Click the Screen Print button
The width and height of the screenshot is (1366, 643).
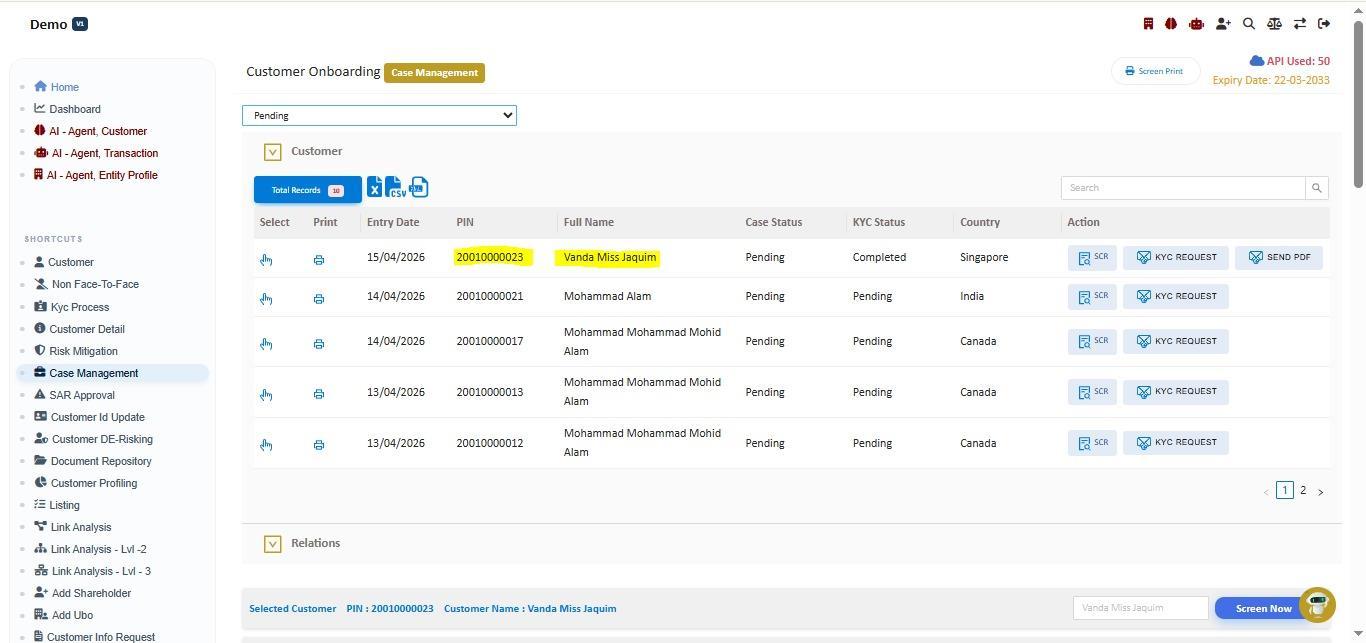(x=1155, y=71)
